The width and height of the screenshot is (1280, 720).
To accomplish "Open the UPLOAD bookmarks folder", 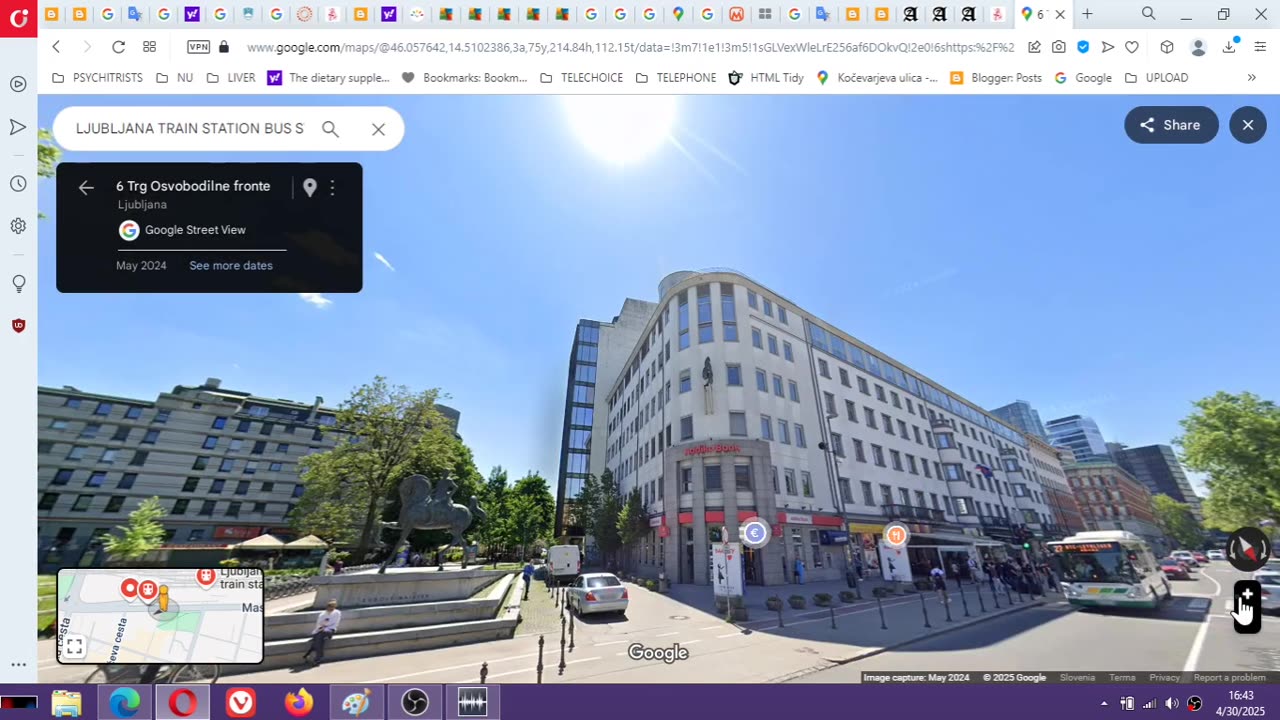I will coord(1156,77).
